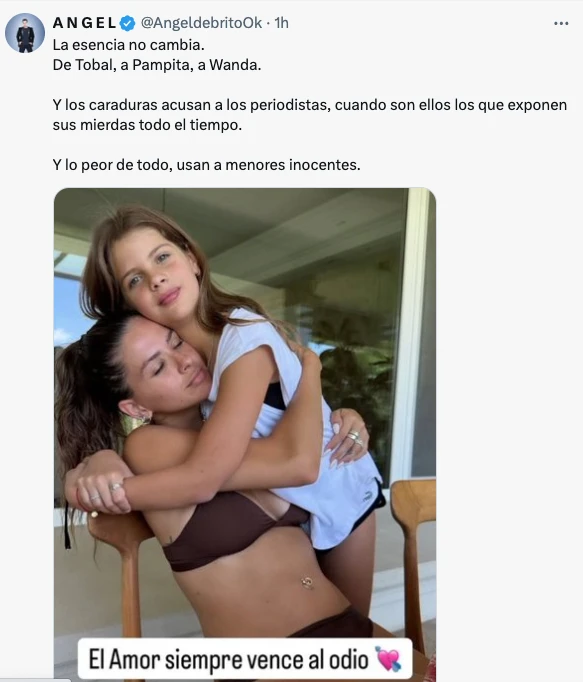The width and height of the screenshot is (583, 682).
Task: Open the three-dot more options menu
Action: (561, 23)
